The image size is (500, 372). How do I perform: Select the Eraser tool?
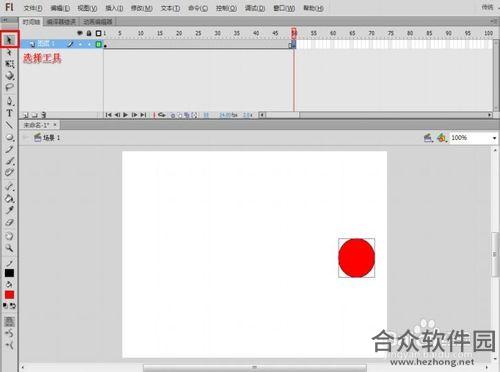[x=9, y=223]
